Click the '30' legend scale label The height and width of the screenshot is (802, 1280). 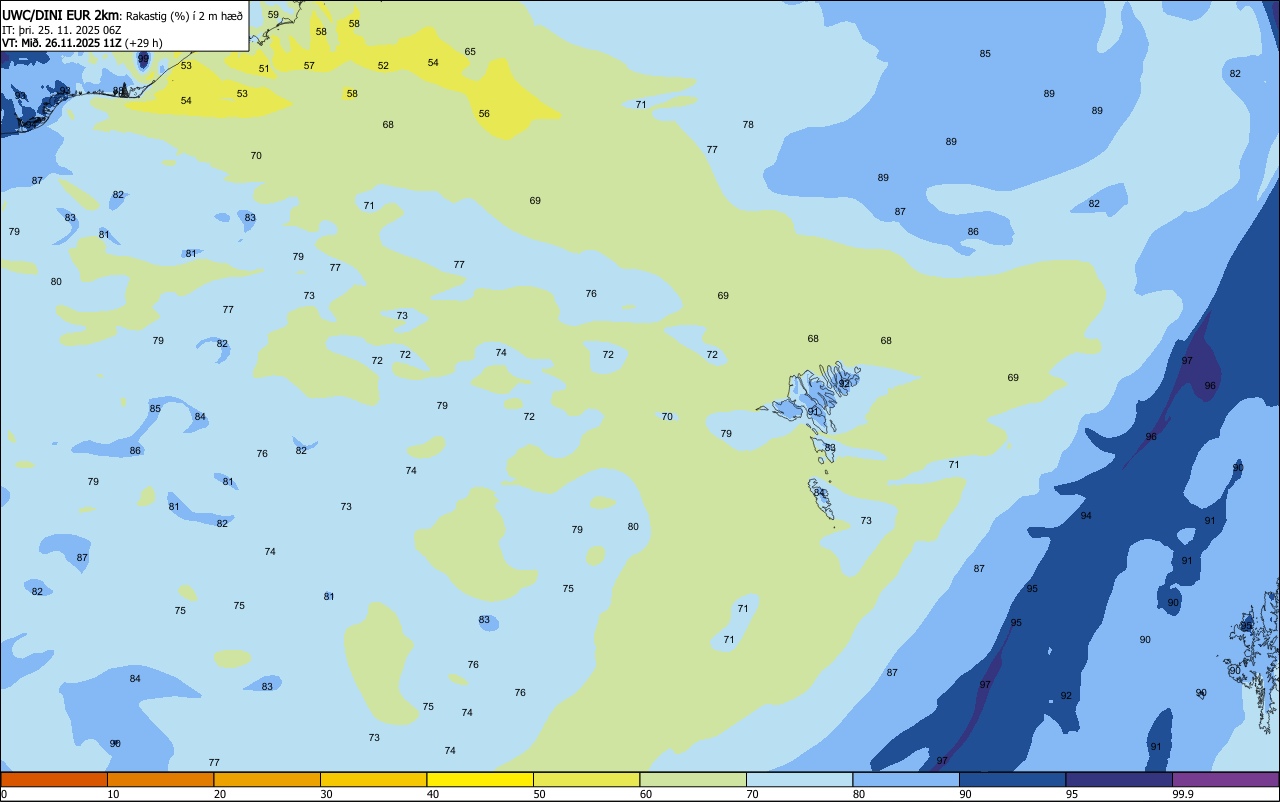327,794
